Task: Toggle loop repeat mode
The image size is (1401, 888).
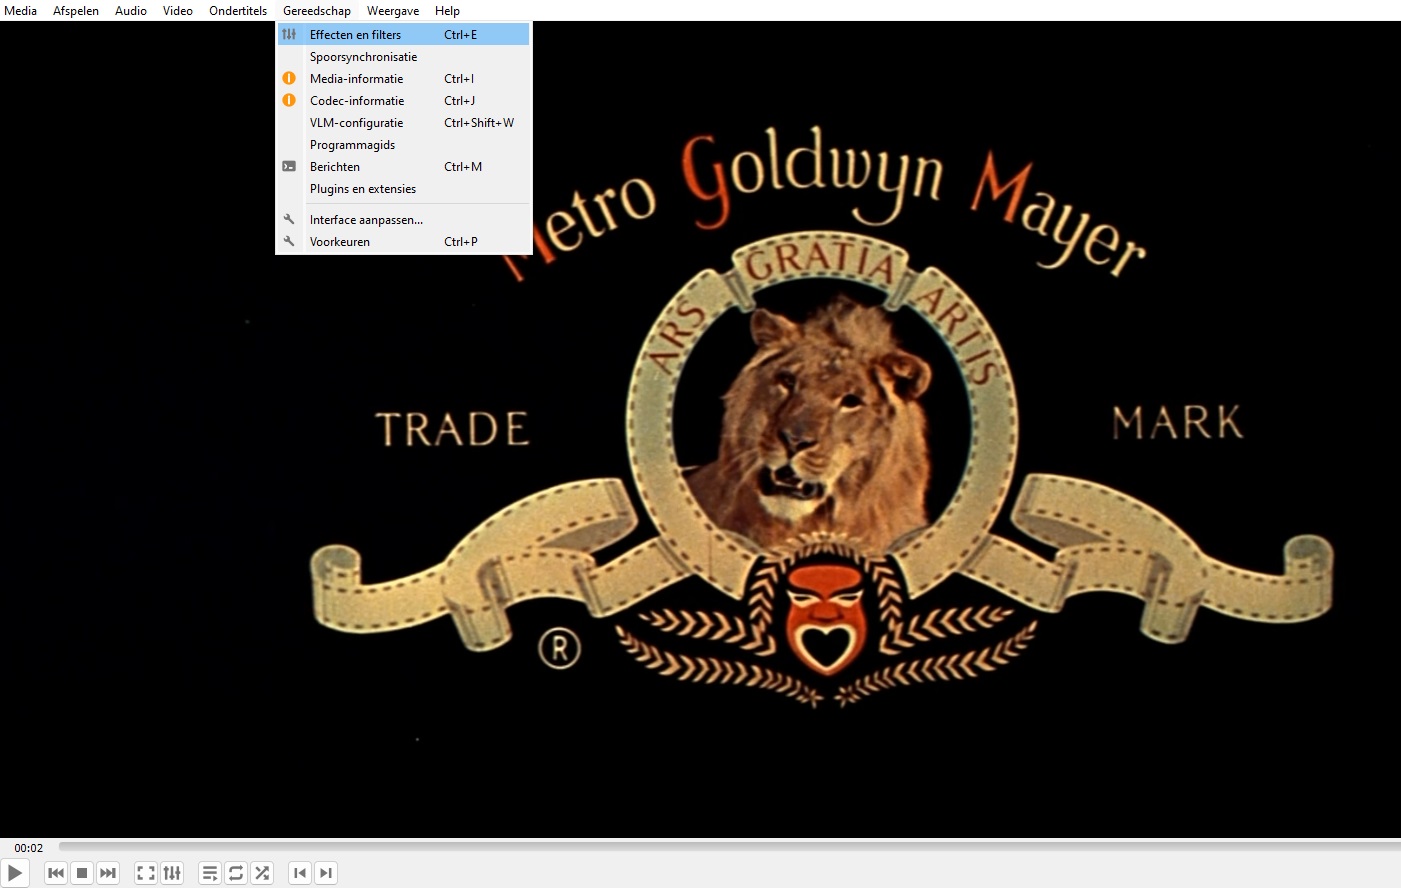Action: click(236, 873)
